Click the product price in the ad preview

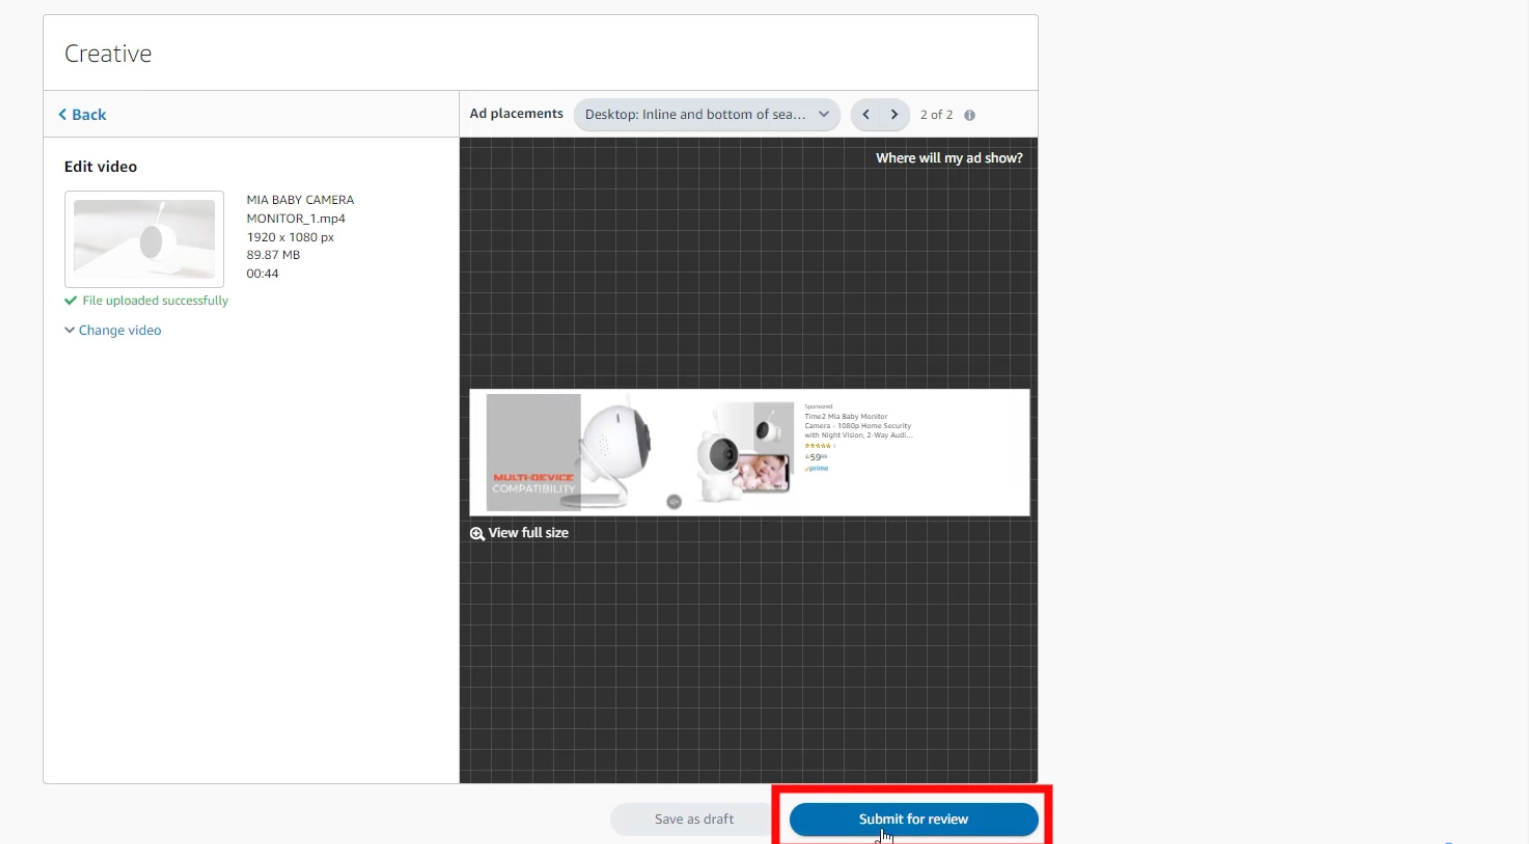pos(816,457)
